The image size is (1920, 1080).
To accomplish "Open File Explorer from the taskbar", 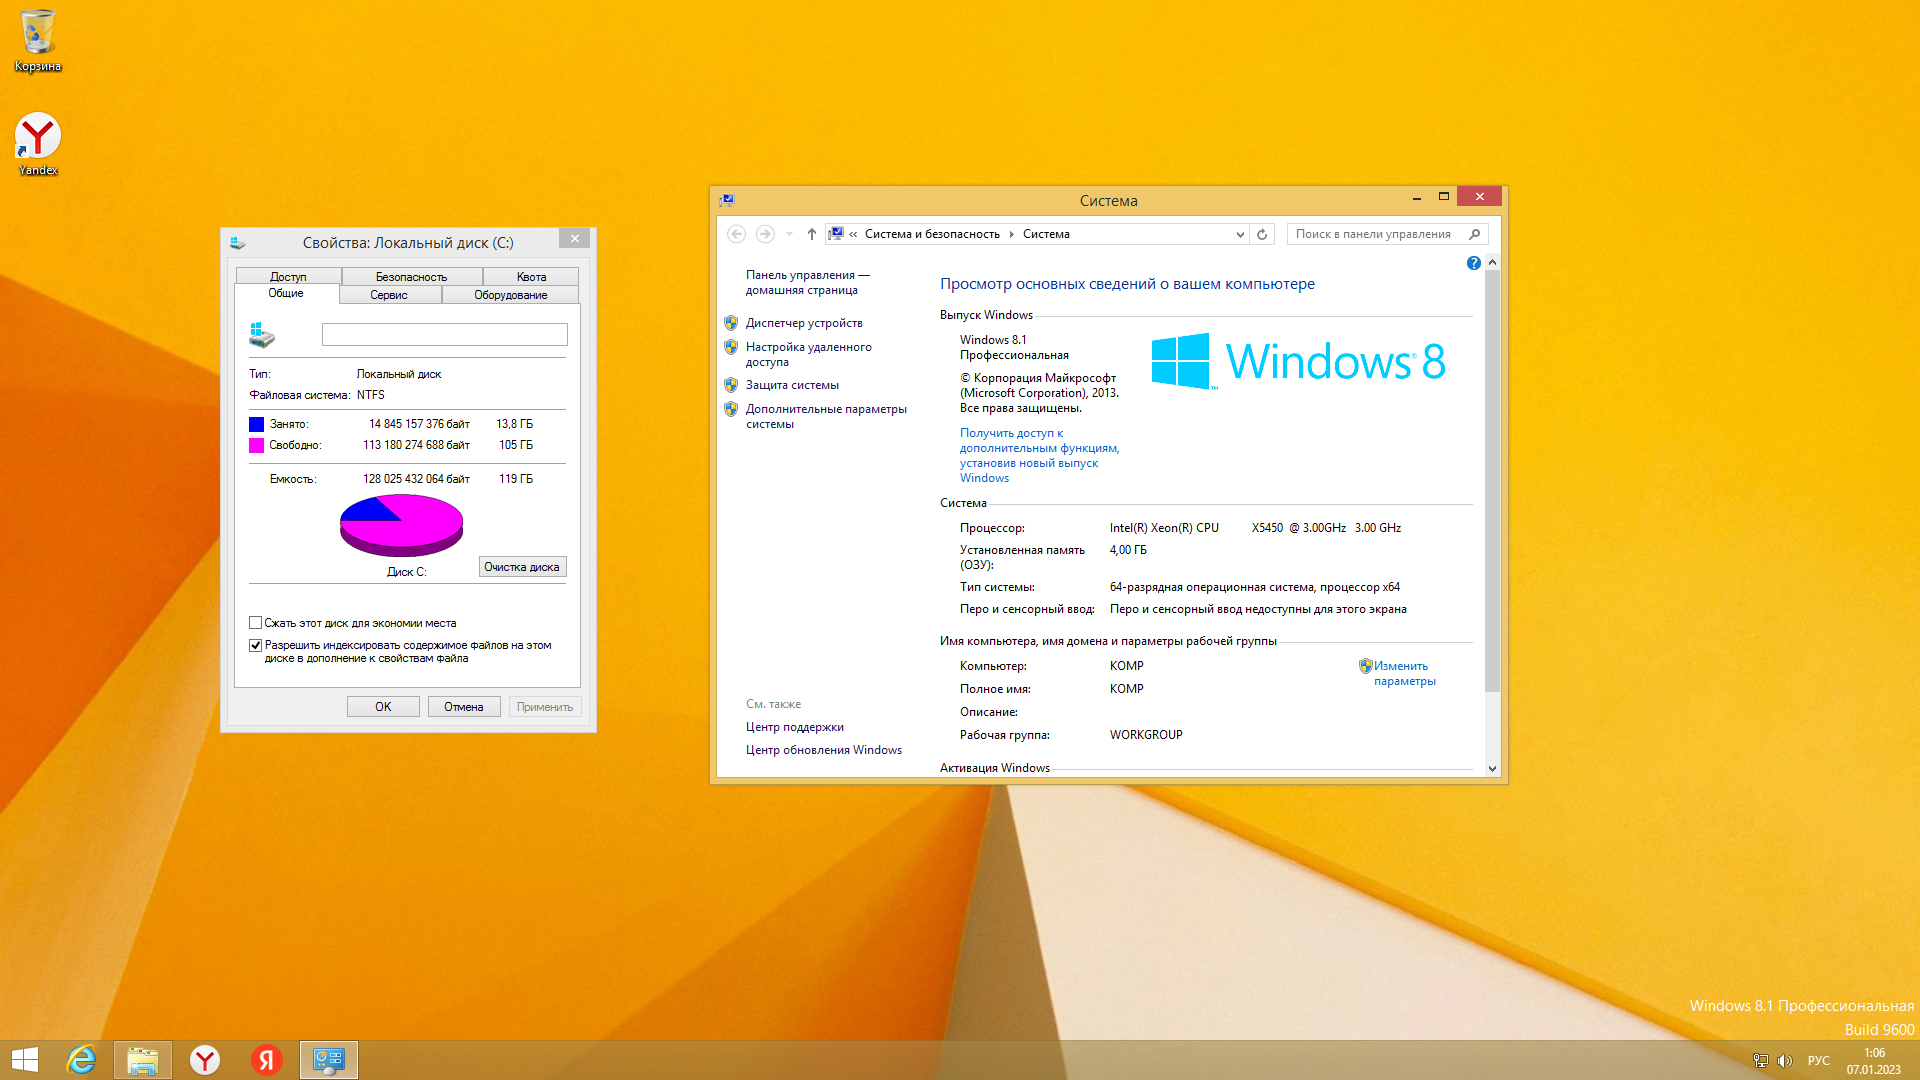I will (143, 1060).
